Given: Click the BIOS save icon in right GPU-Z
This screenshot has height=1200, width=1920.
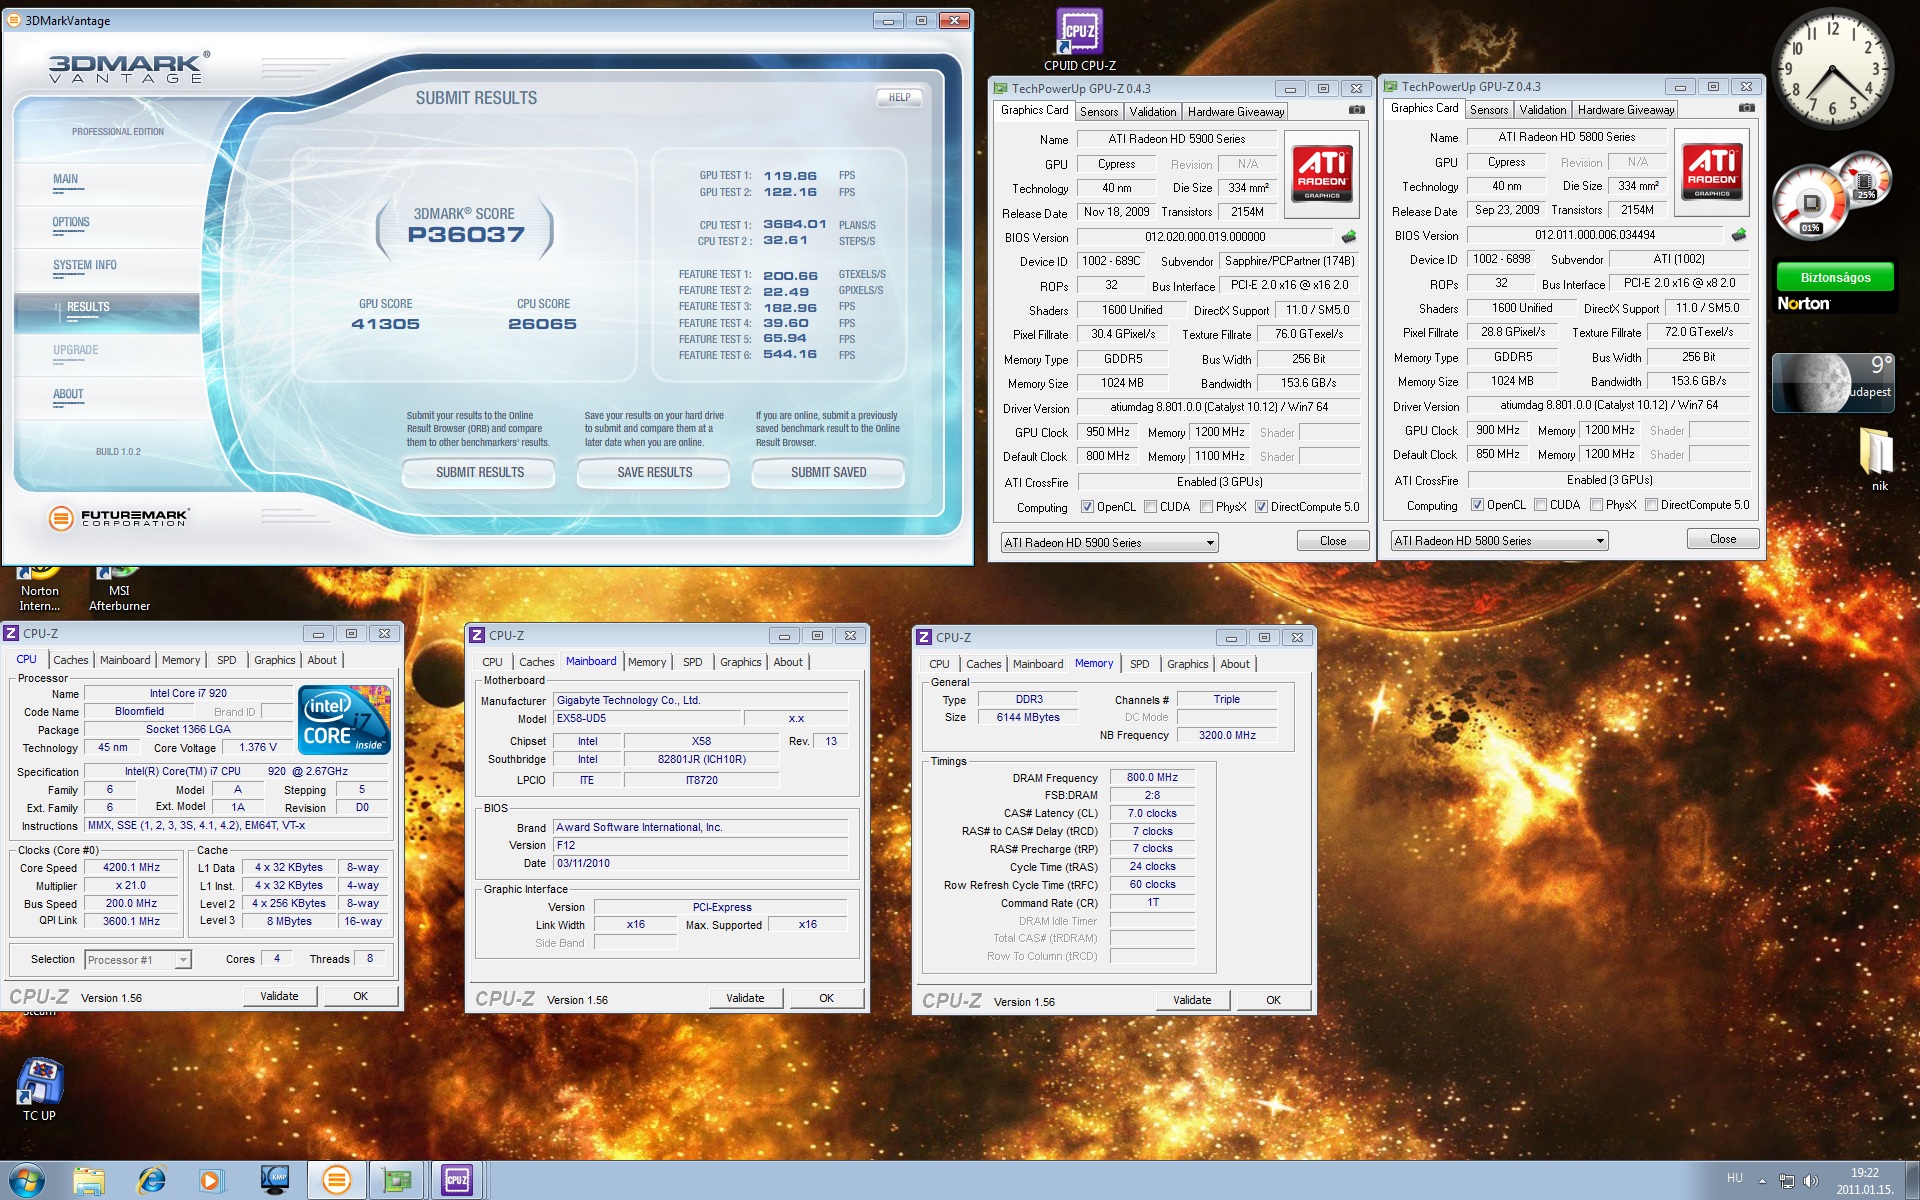Looking at the screenshot, I should coord(1739,235).
